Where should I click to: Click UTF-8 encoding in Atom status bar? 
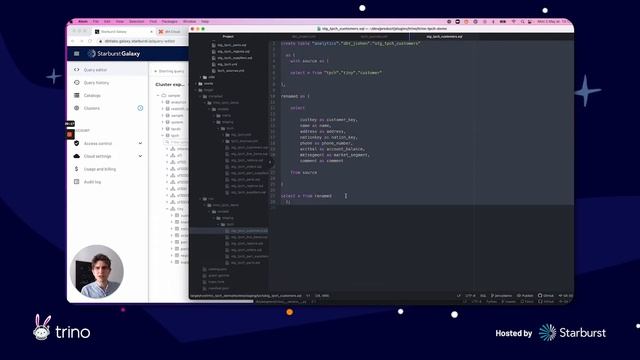pyautogui.click(x=470, y=296)
